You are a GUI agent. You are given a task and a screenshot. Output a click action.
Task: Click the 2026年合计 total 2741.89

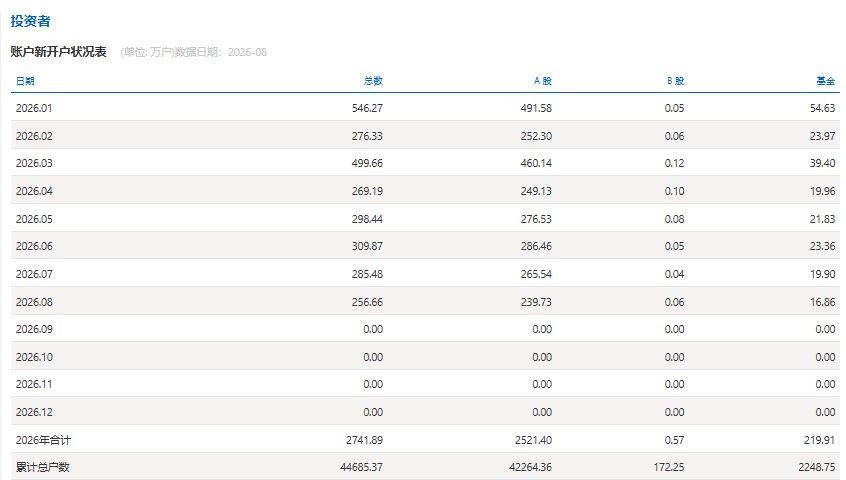tap(365, 440)
